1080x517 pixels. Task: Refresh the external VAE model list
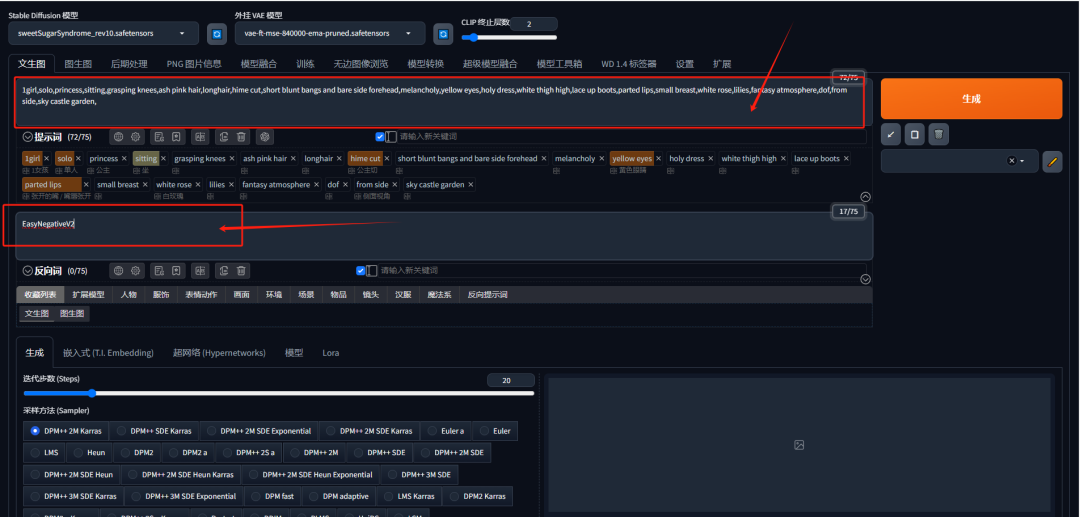(x=443, y=33)
